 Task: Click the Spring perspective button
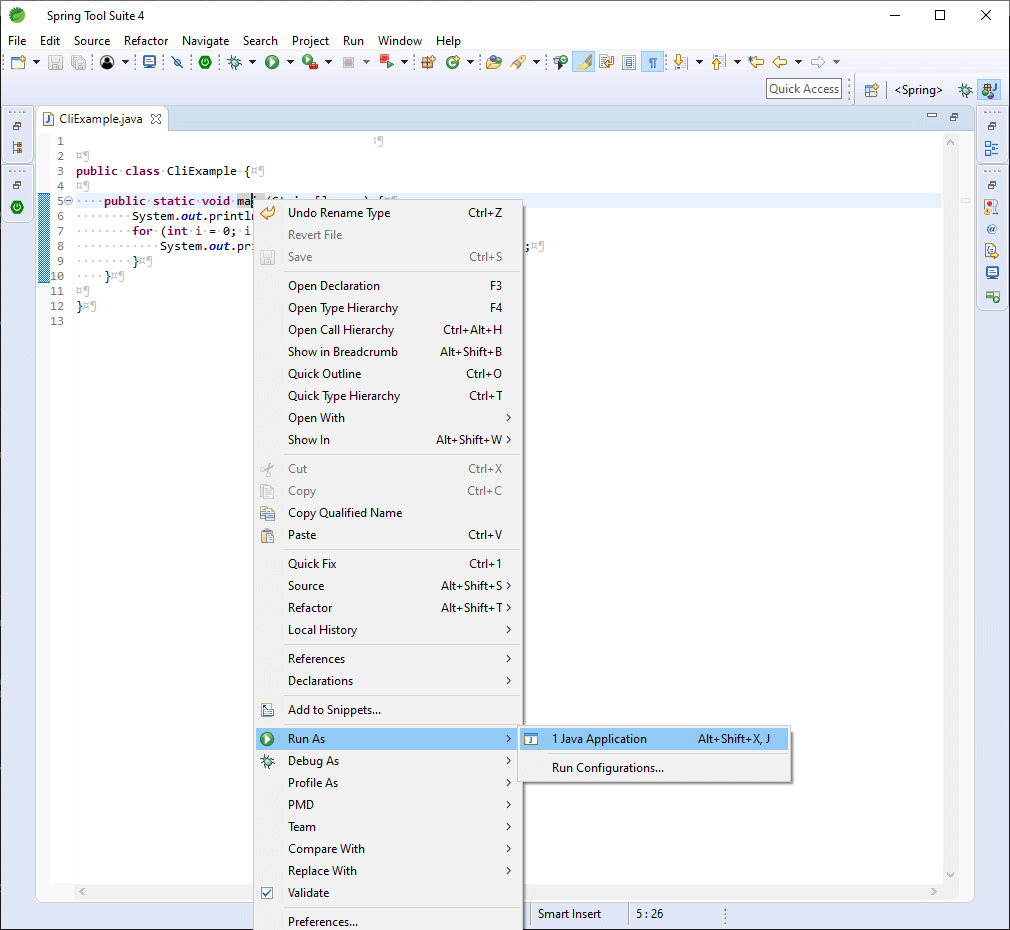pos(918,90)
